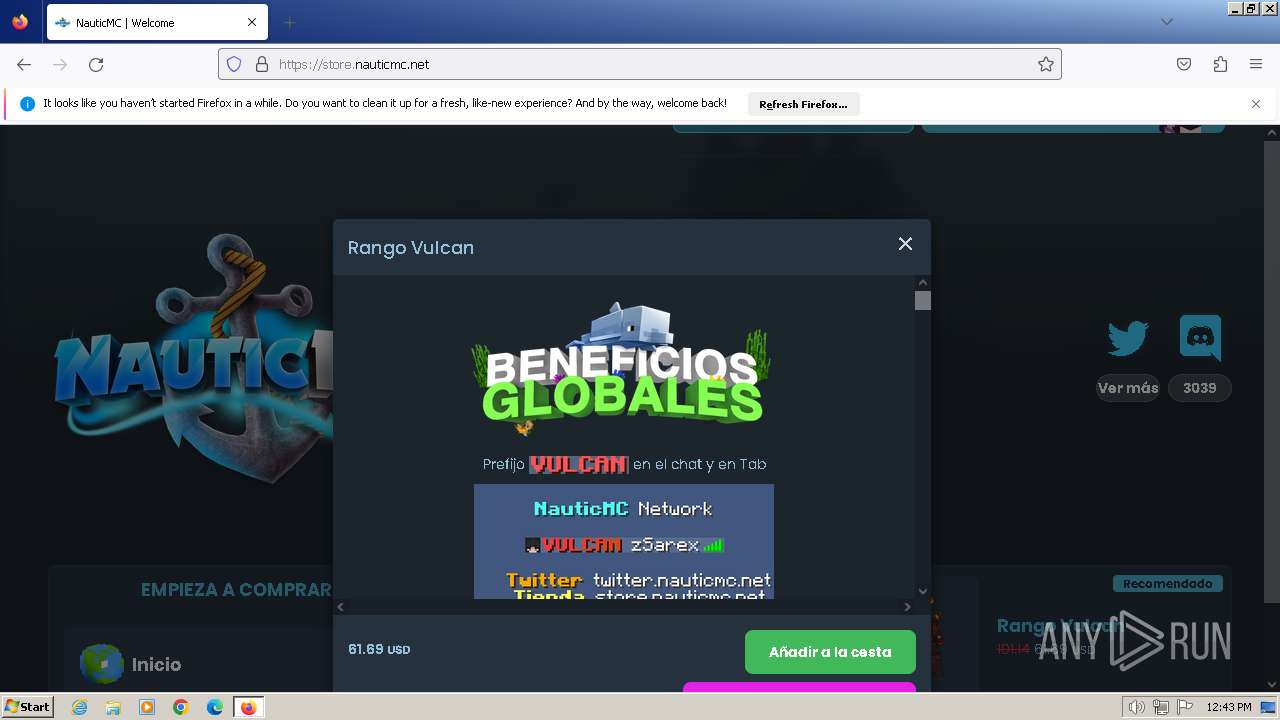Bookmark this page with the star icon
The height and width of the screenshot is (720, 1280).
tap(1046, 64)
